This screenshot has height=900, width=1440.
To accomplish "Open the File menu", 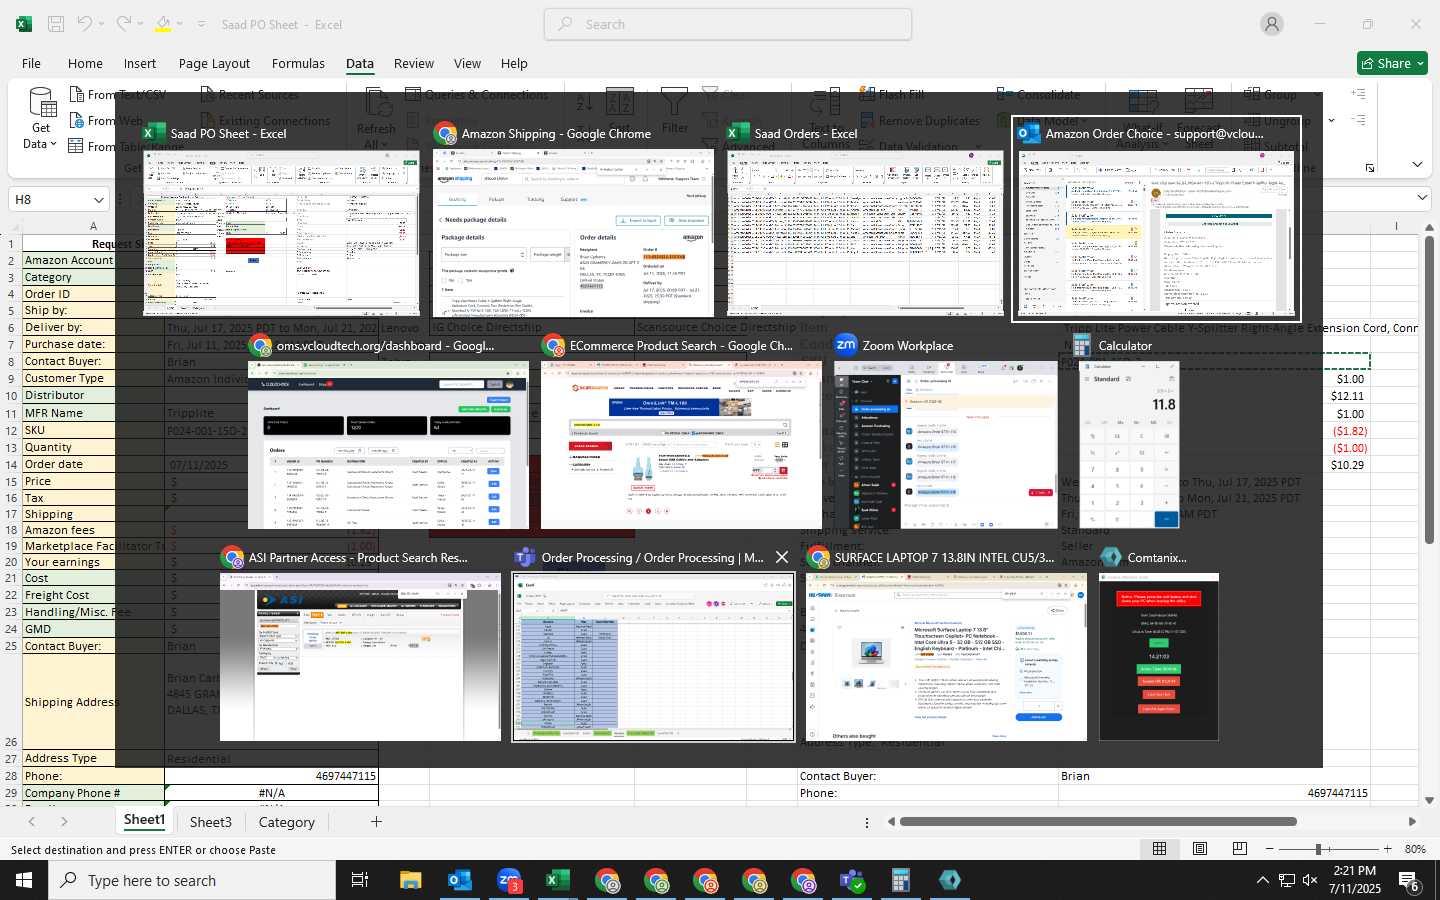I will pyautogui.click(x=31, y=63).
